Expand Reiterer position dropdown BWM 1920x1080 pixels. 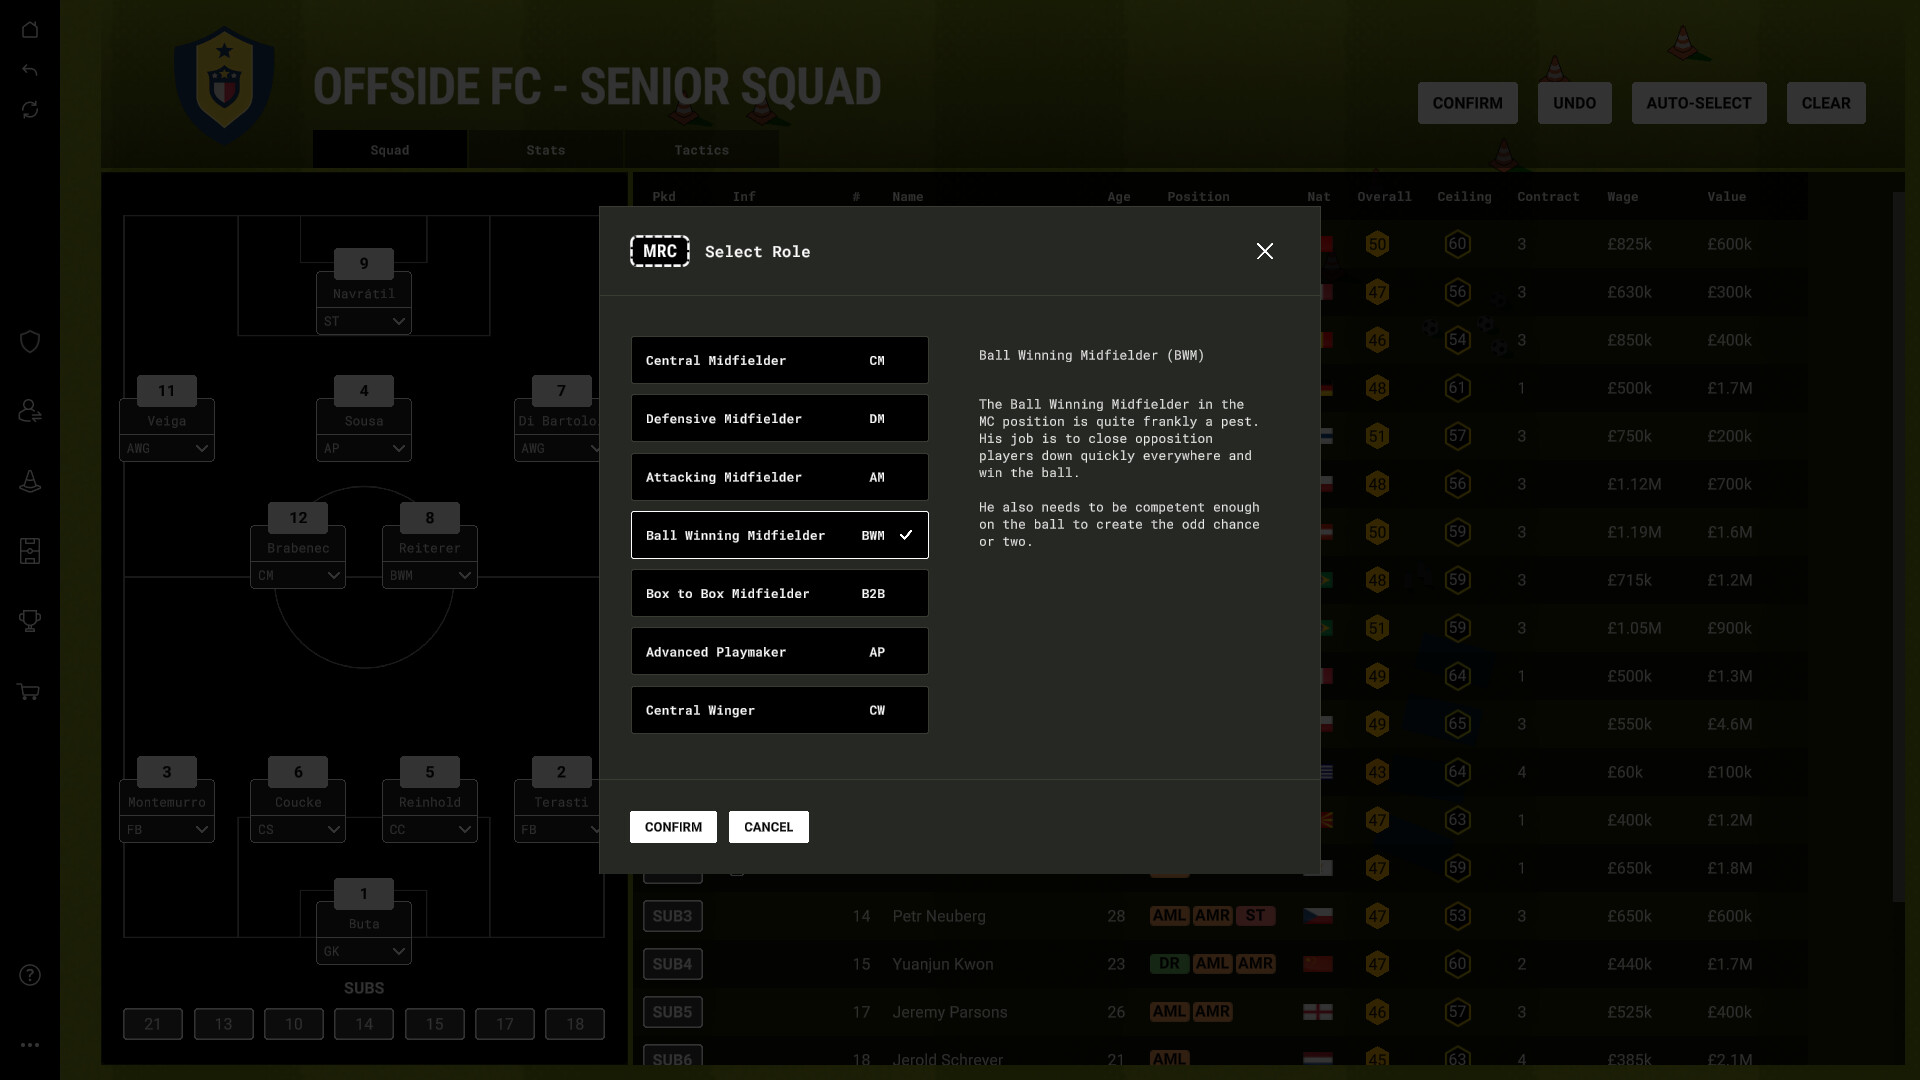pos(429,575)
